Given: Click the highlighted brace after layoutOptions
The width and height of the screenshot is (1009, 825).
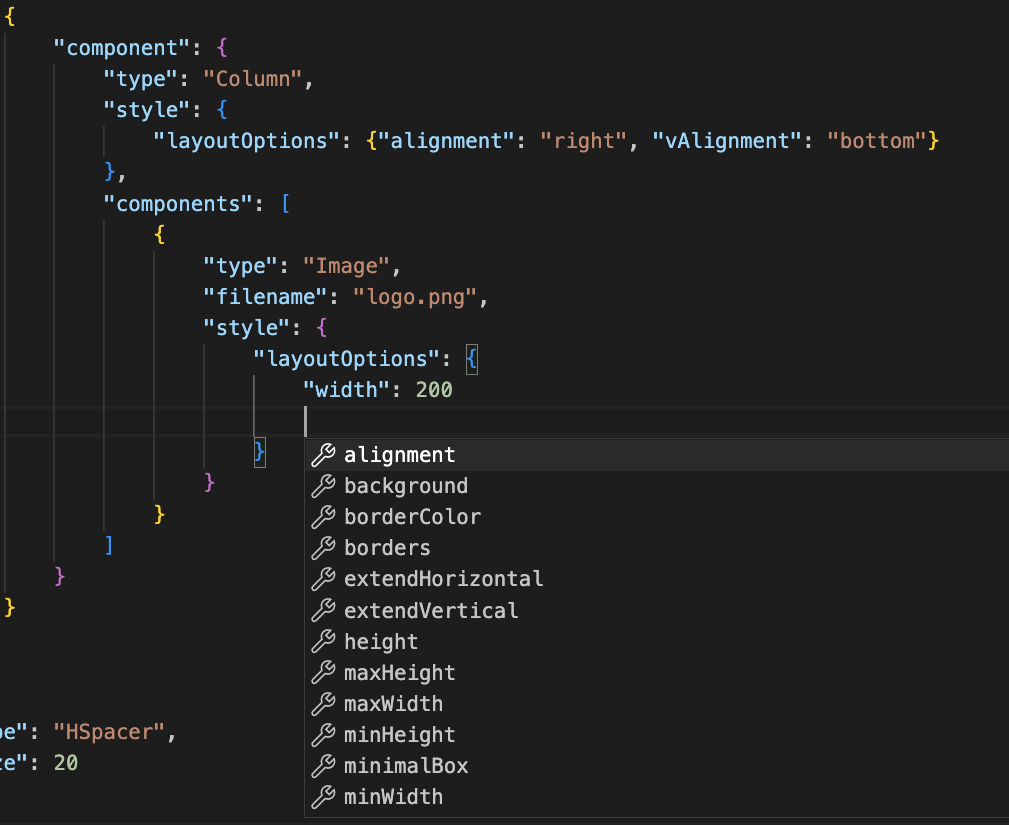Looking at the screenshot, I should pos(472,359).
